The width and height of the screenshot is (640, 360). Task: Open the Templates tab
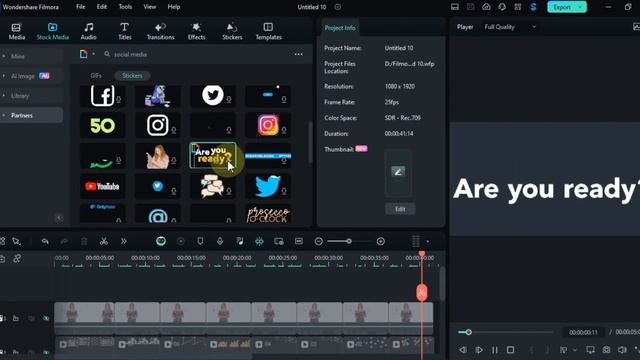click(268, 31)
